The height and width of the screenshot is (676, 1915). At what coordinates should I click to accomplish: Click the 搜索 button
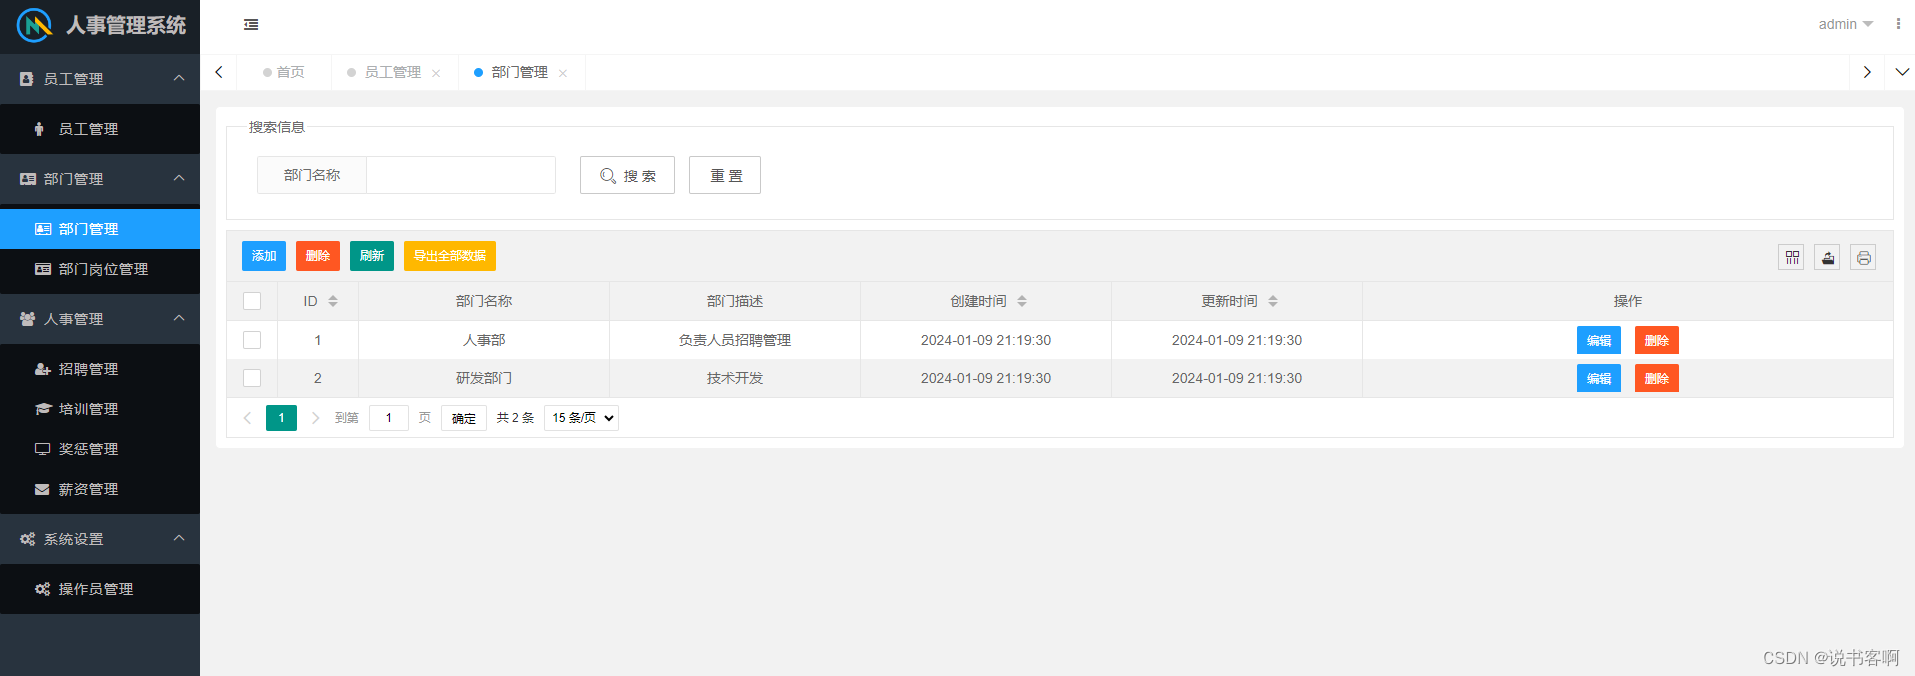627,175
